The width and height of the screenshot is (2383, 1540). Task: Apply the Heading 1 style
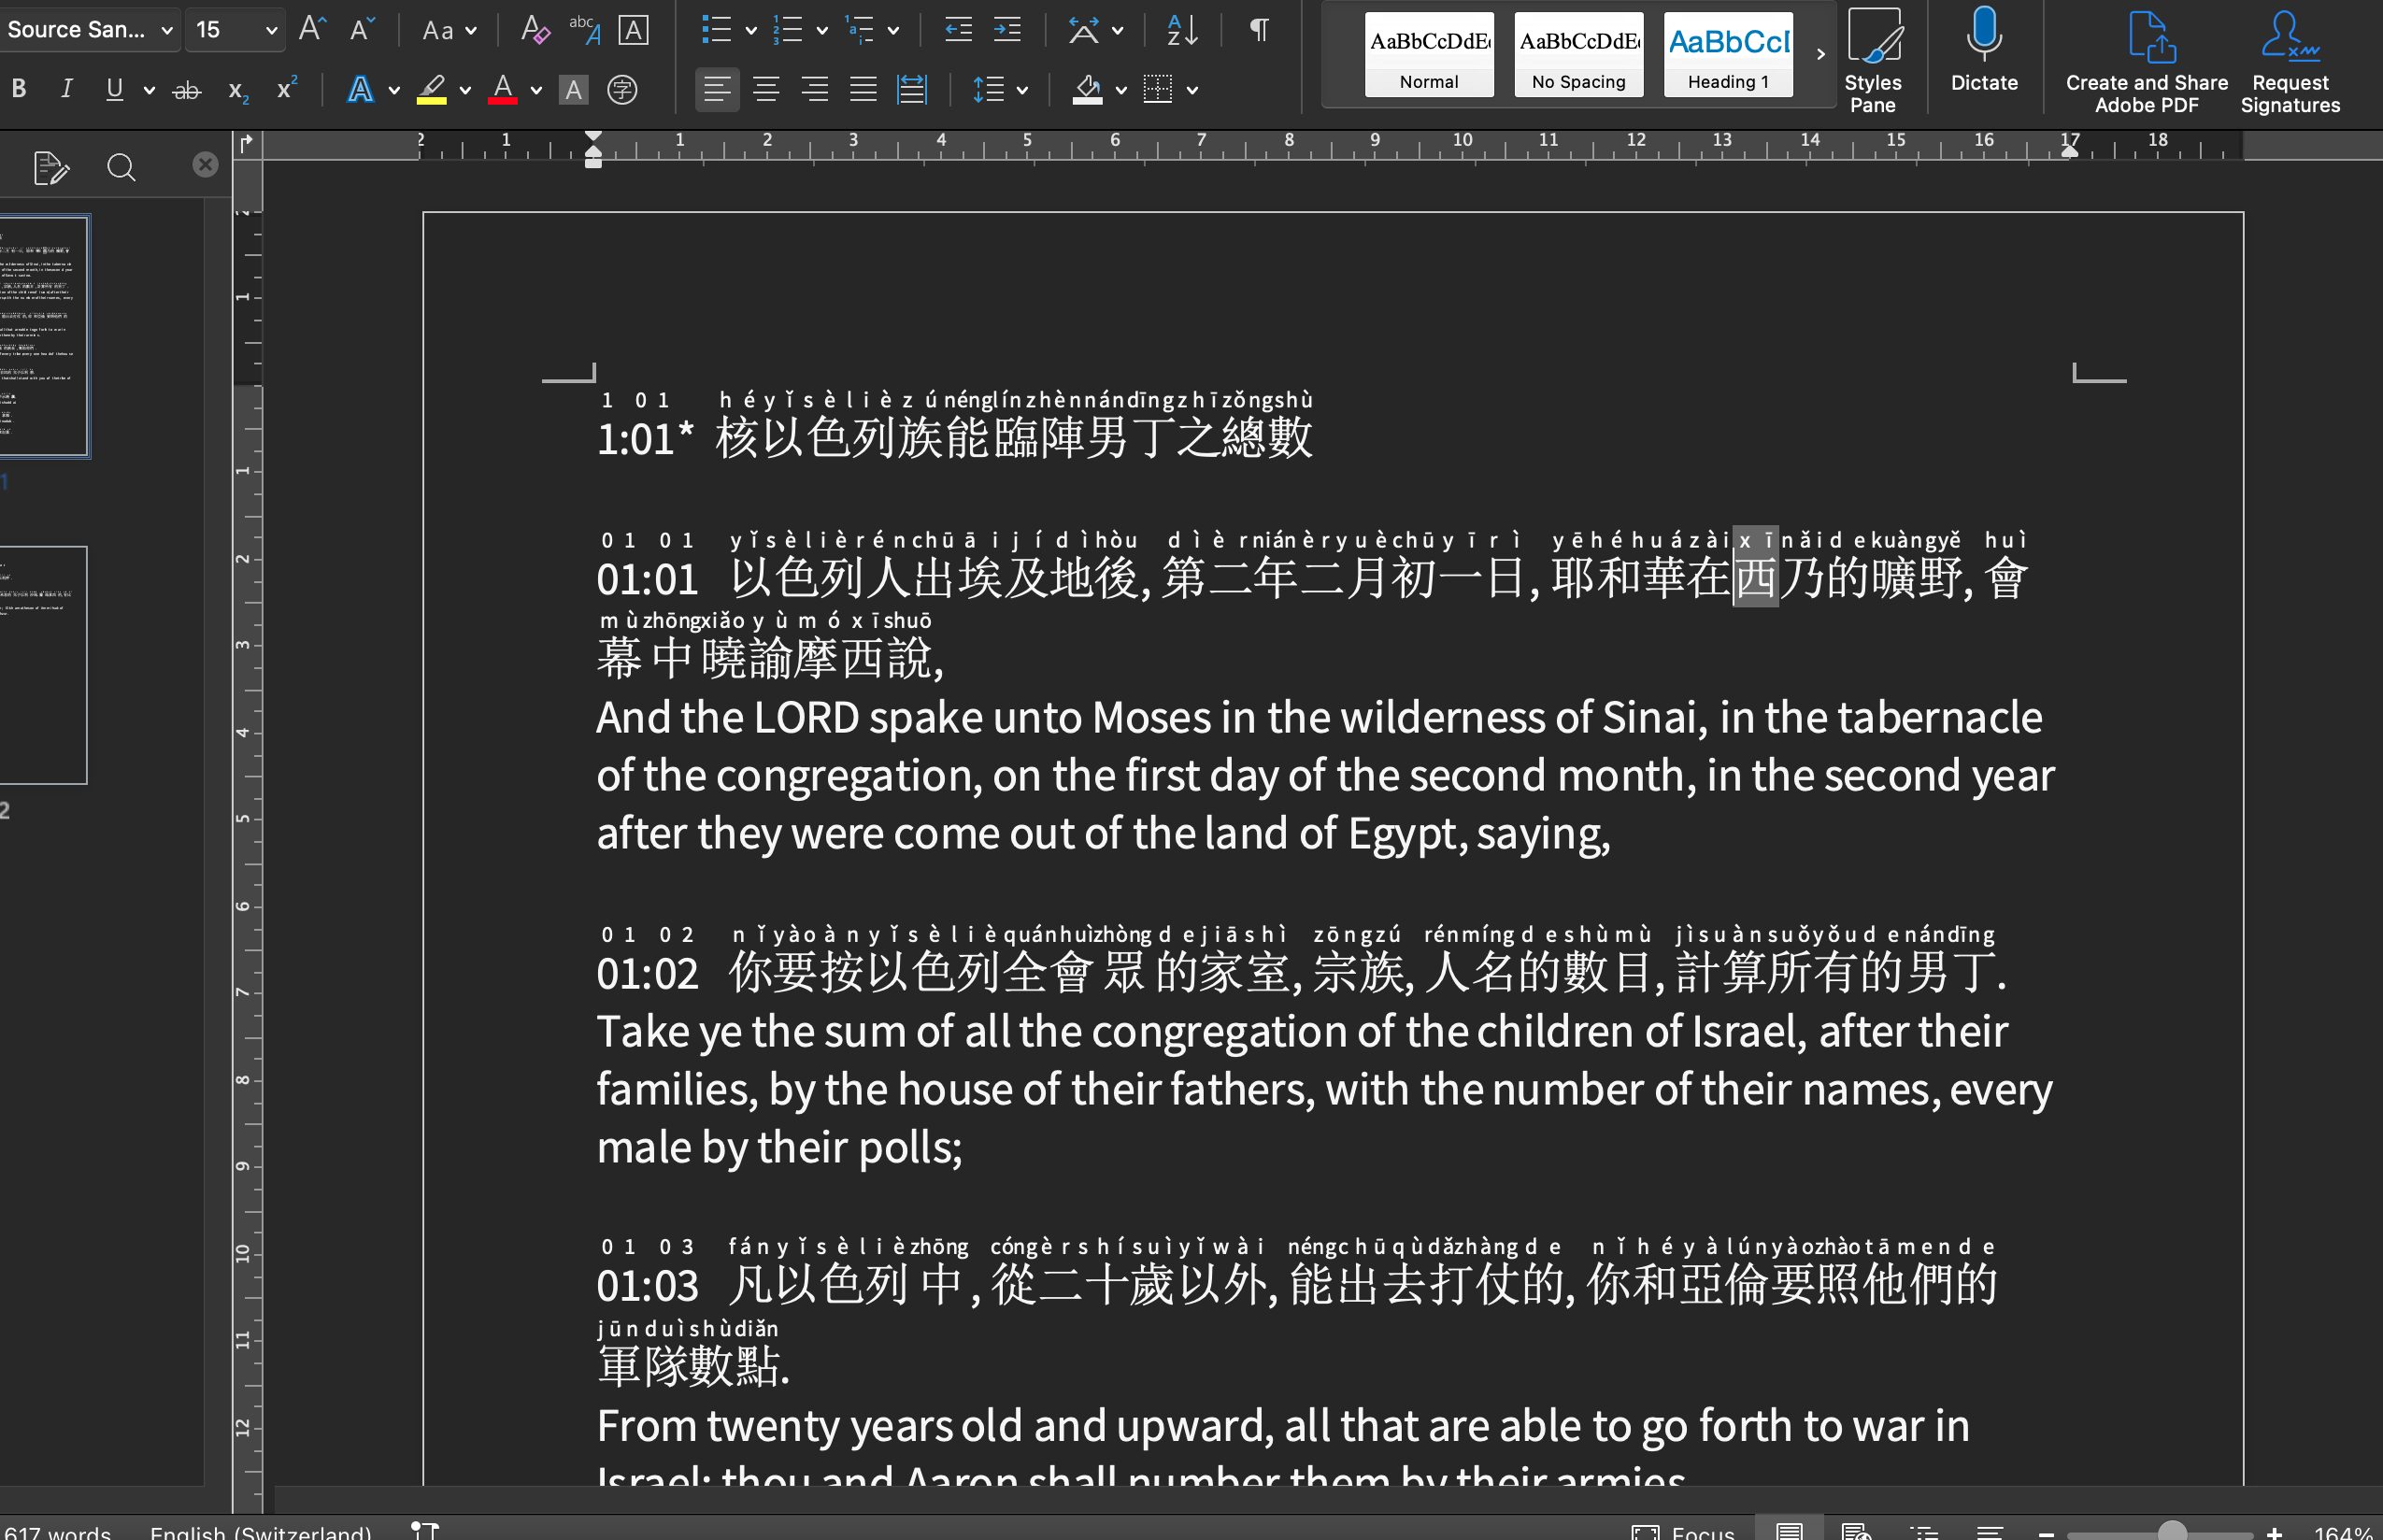[x=1728, y=54]
